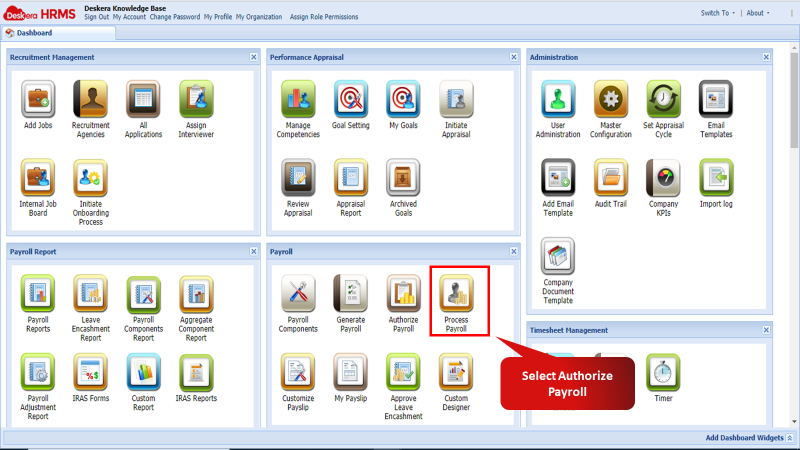Click the Sign Out link
This screenshot has height=450, width=800.
[96, 17]
